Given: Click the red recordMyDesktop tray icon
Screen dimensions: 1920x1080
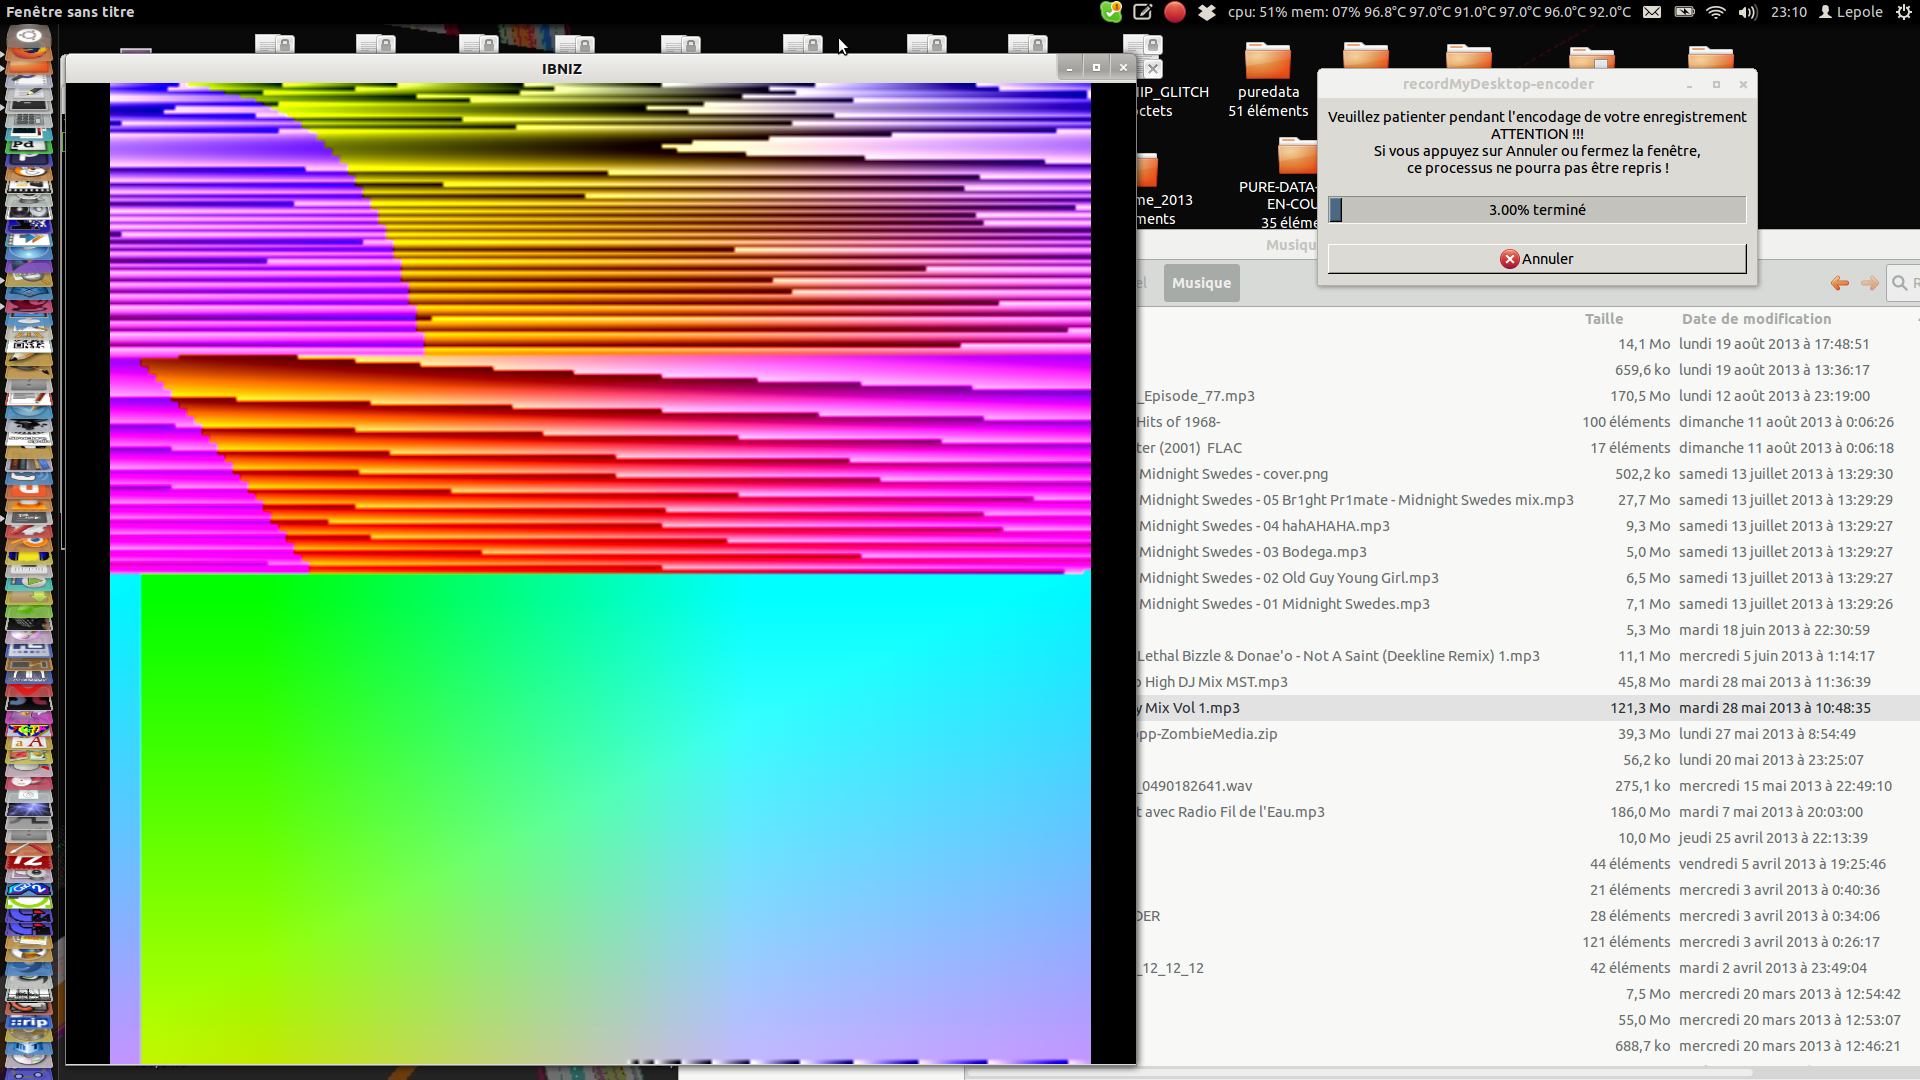Looking at the screenshot, I should 1175,12.
